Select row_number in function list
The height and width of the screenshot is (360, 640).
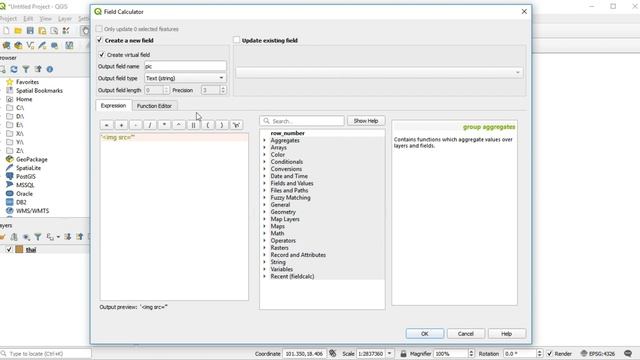[287, 133]
